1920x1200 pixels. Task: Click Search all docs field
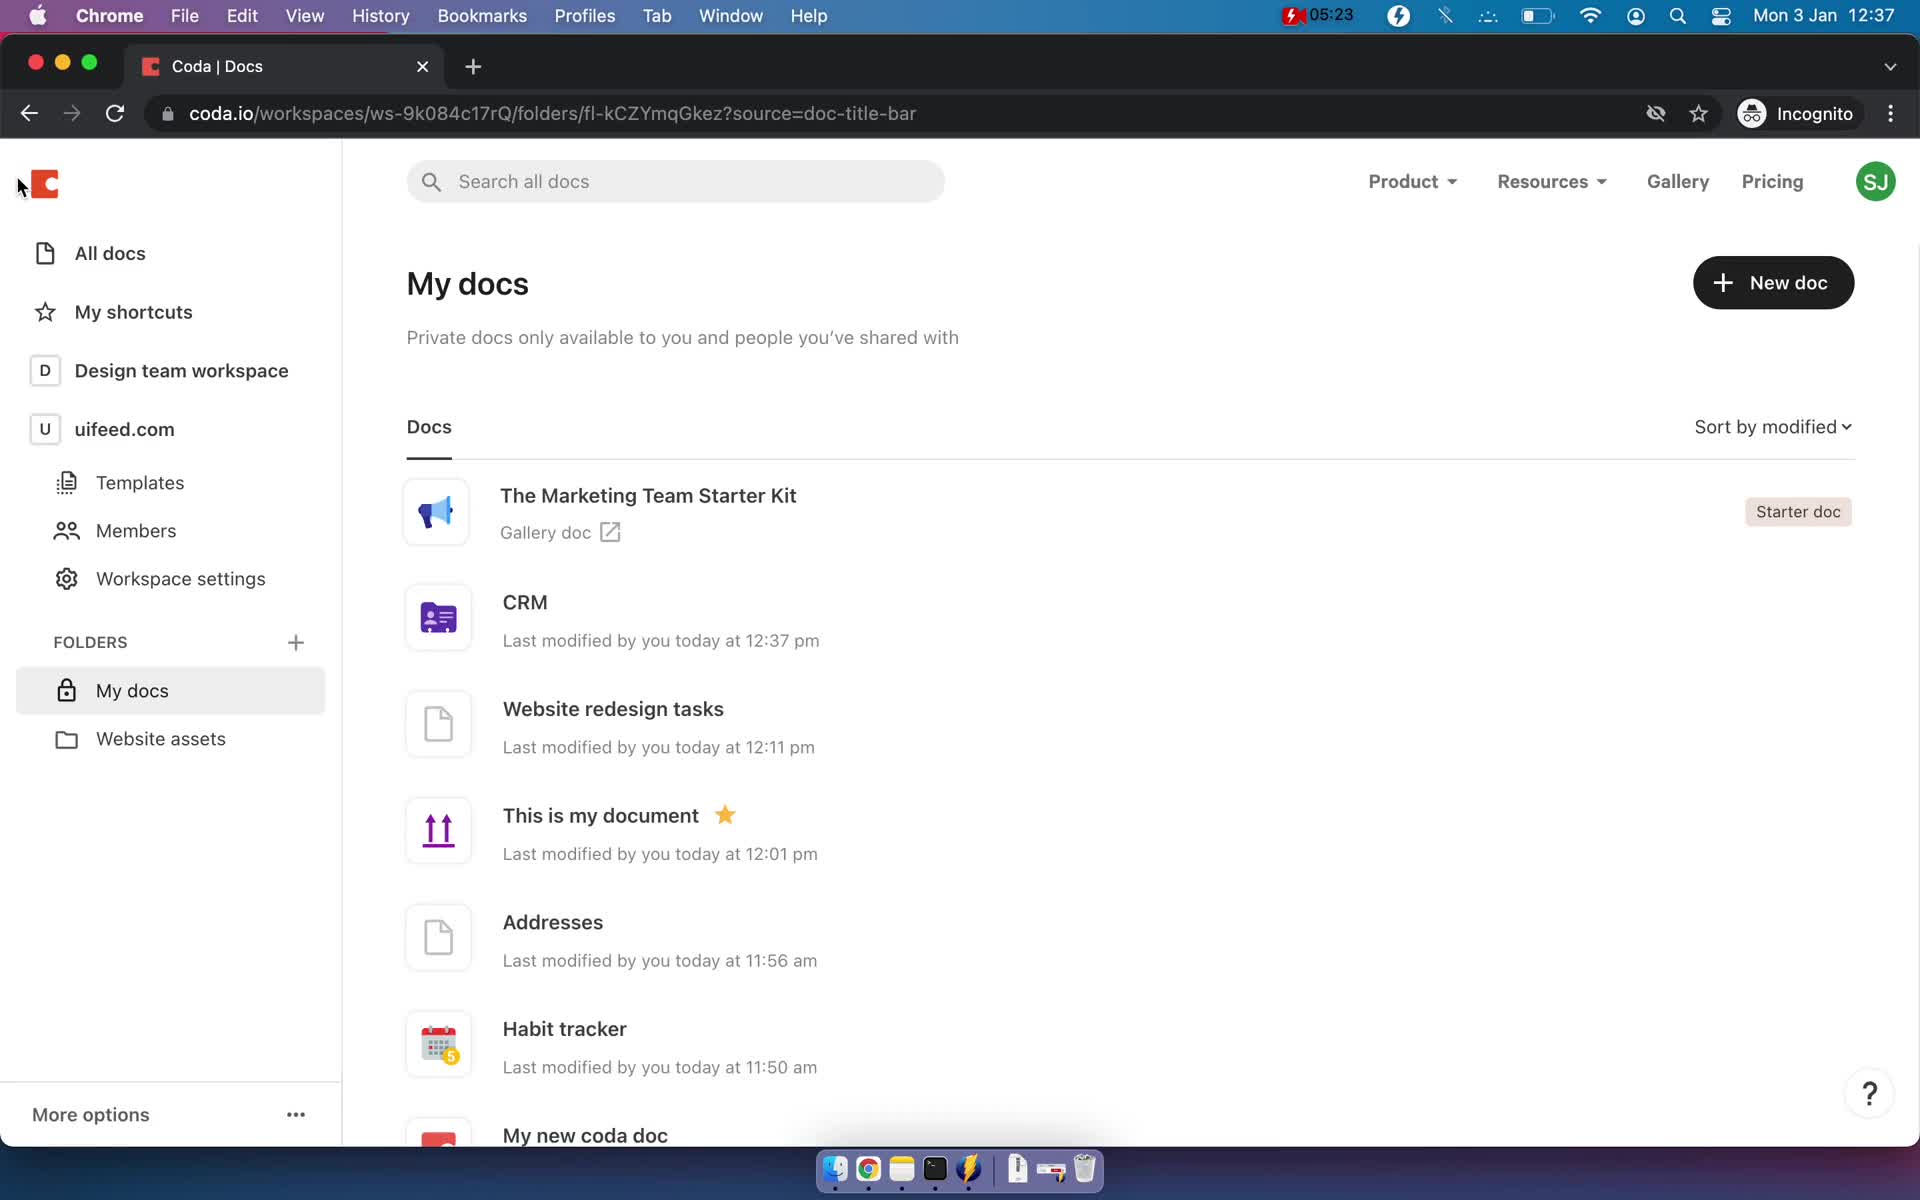pos(675,181)
